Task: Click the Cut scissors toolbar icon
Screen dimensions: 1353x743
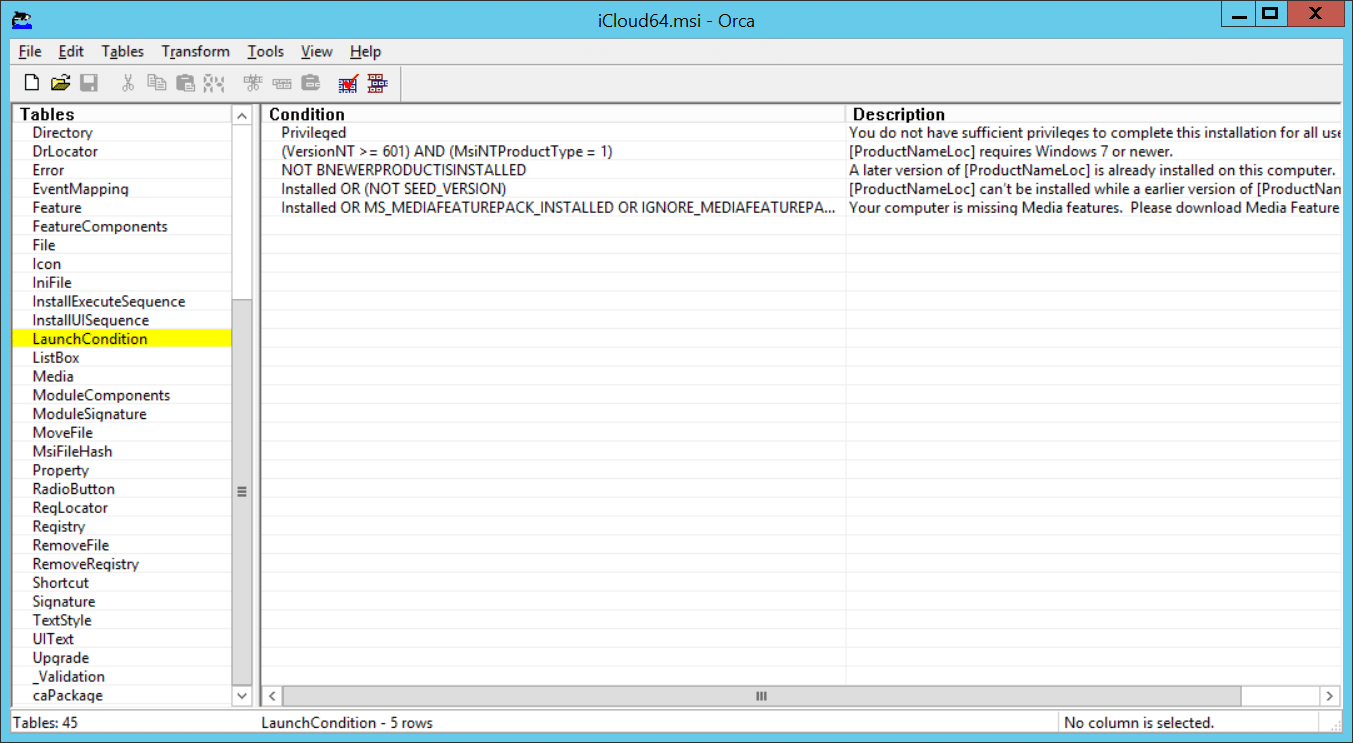Action: tap(128, 84)
